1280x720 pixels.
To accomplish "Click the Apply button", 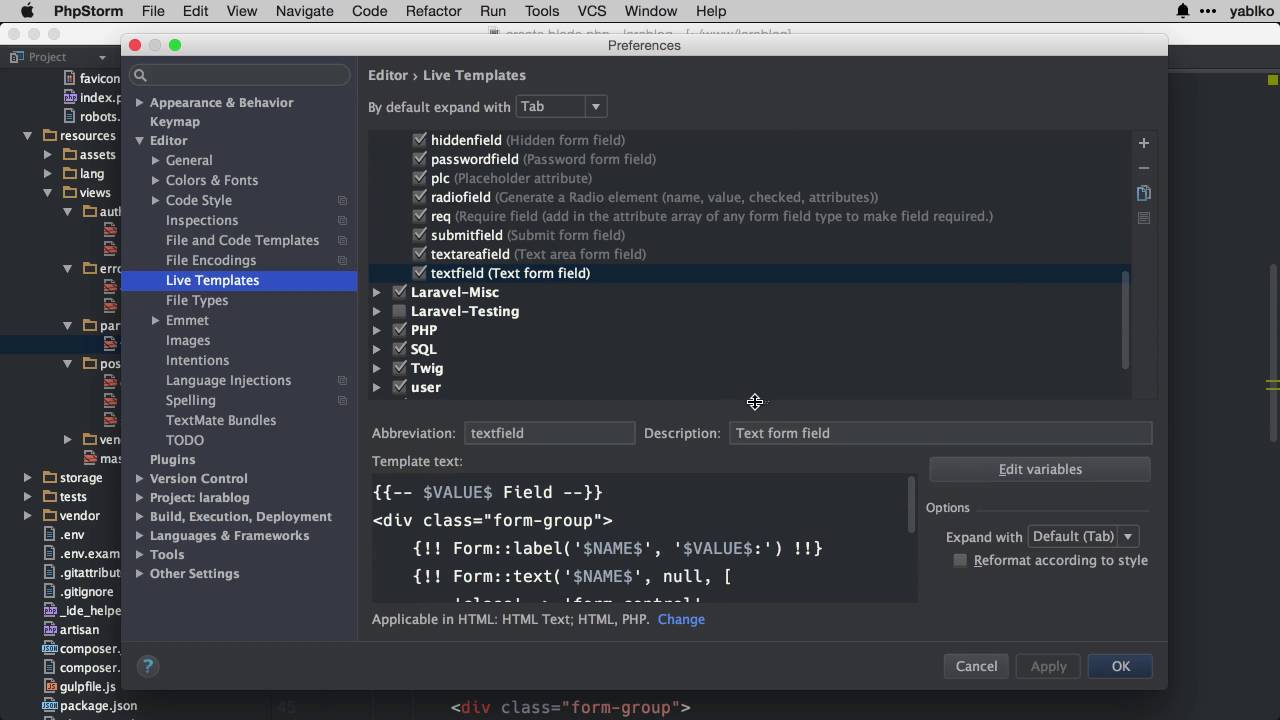I will (x=1048, y=666).
